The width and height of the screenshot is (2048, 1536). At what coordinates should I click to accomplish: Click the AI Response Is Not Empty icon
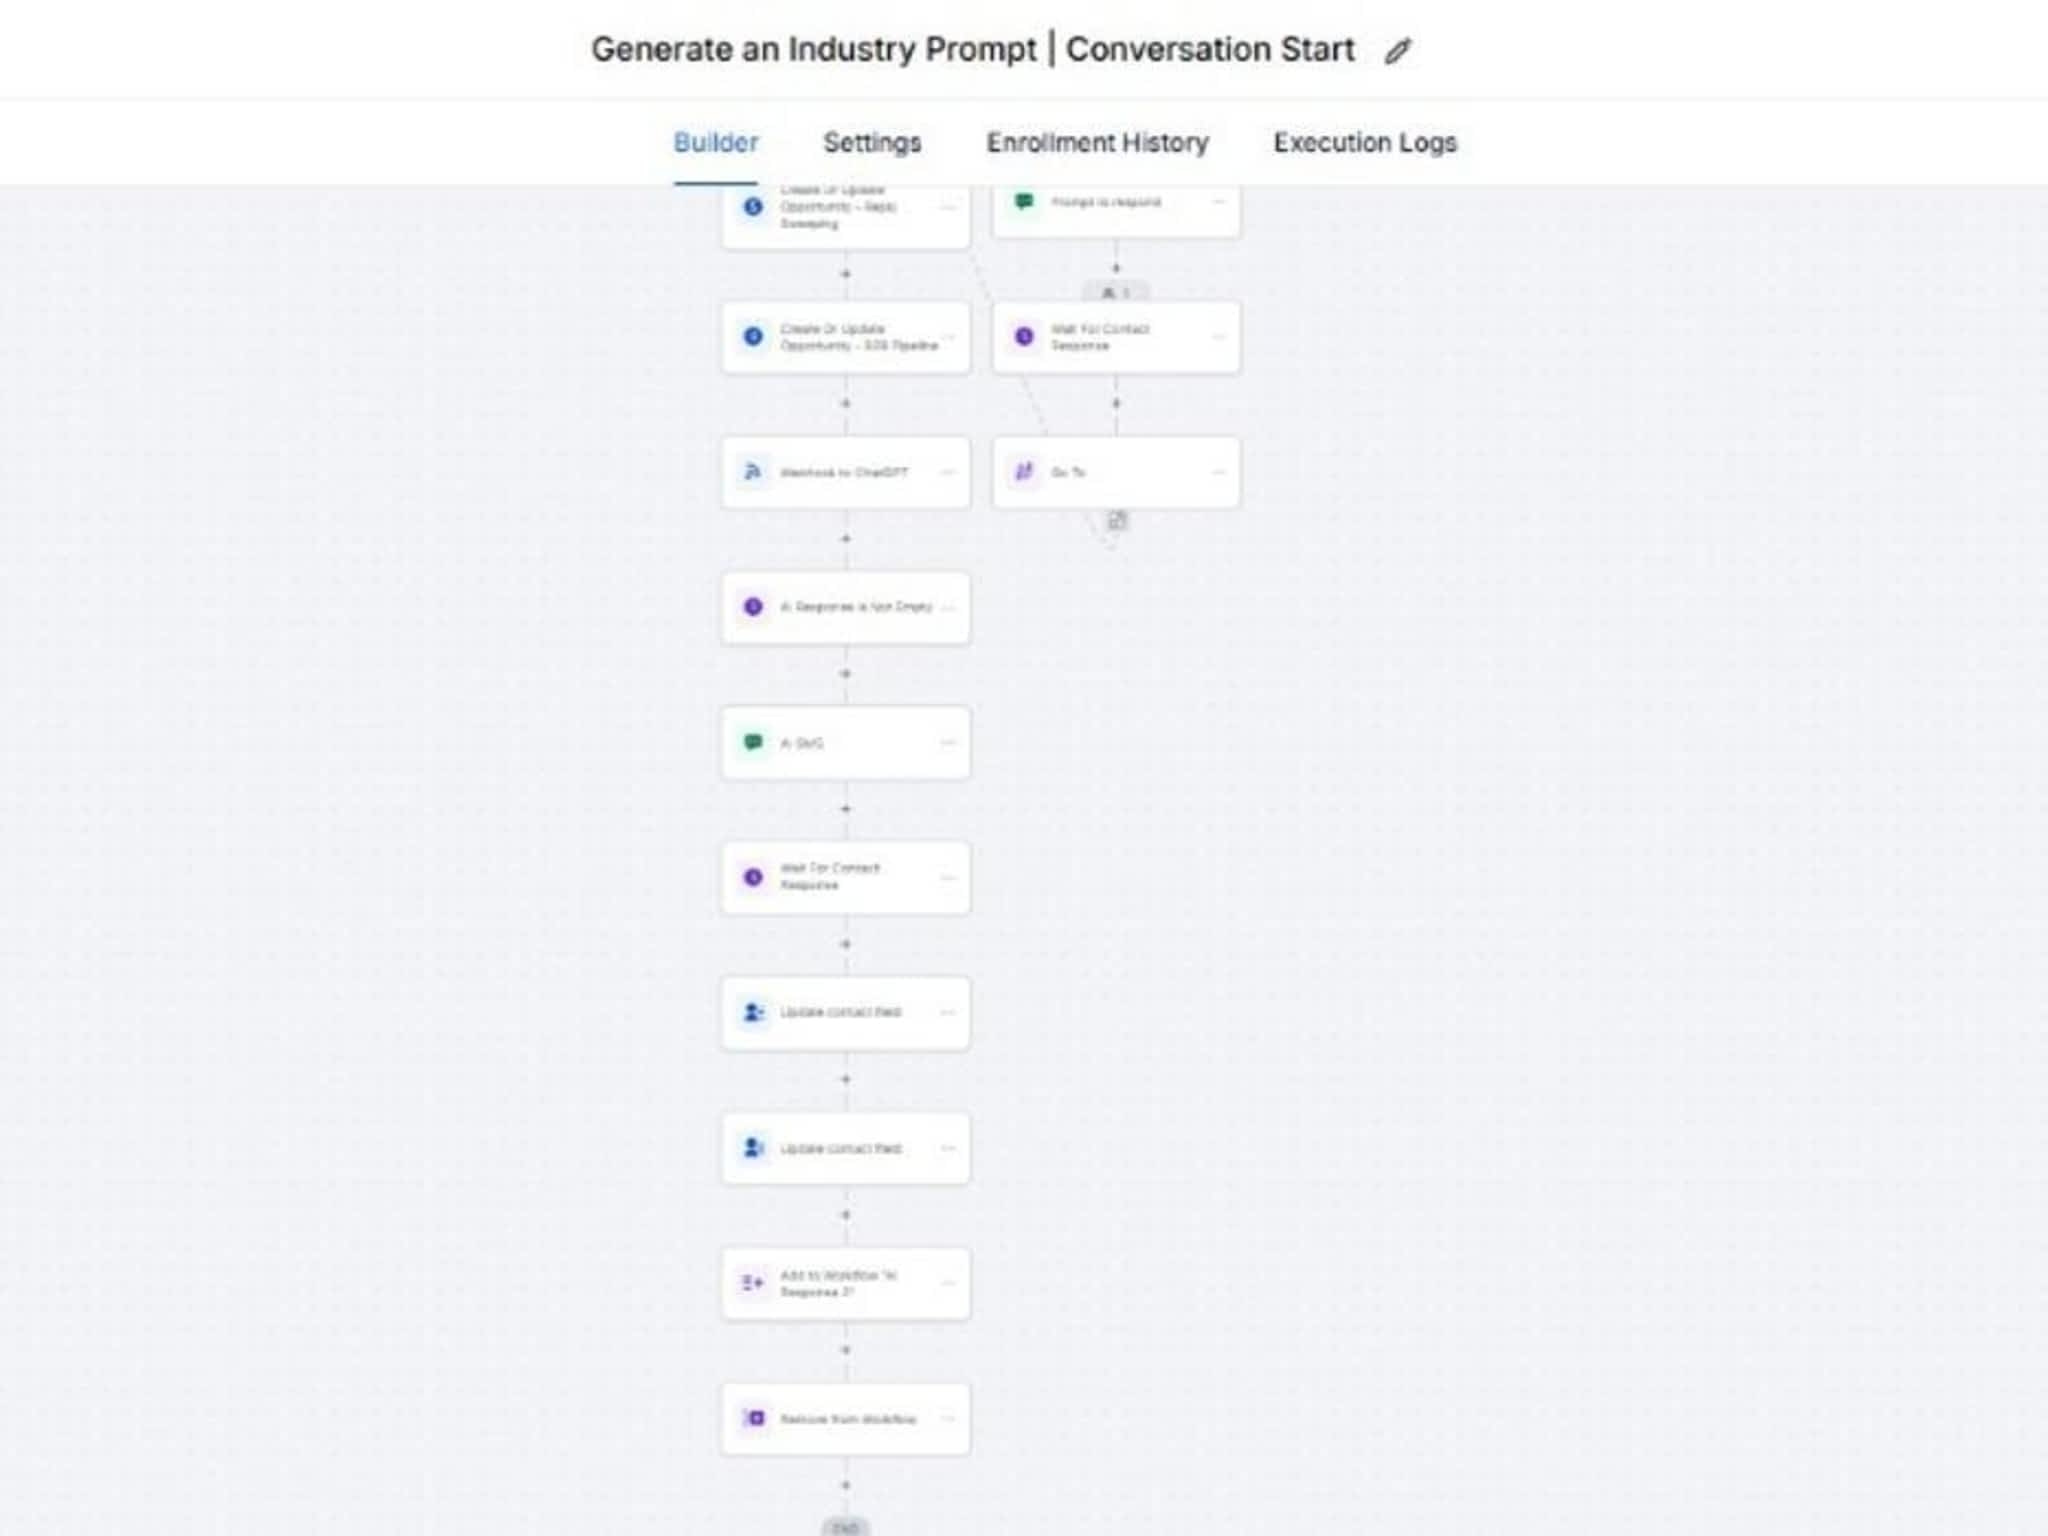click(x=753, y=607)
